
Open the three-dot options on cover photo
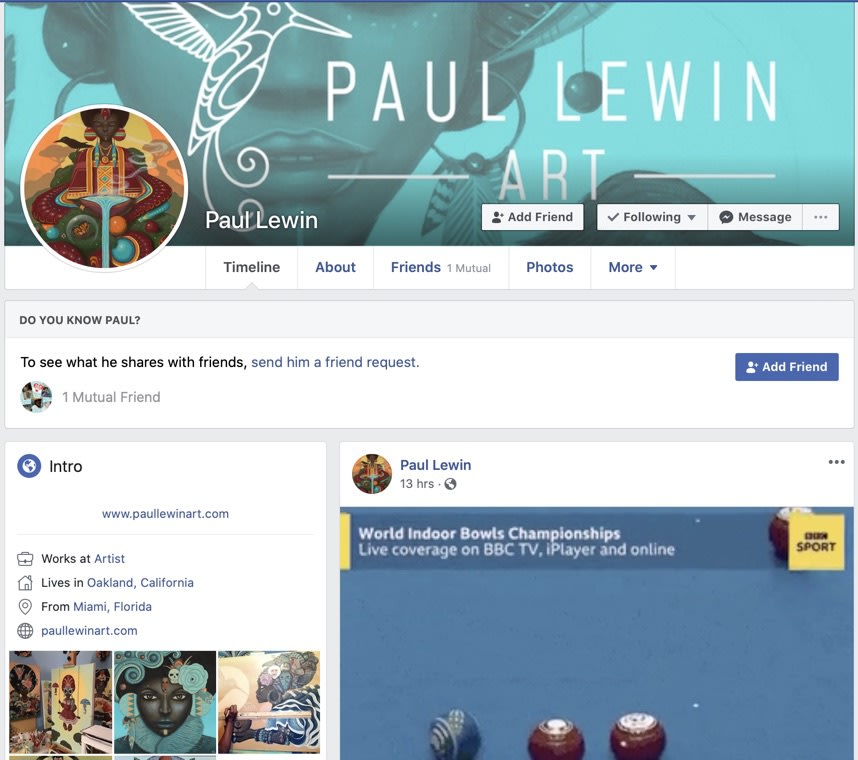(820, 217)
